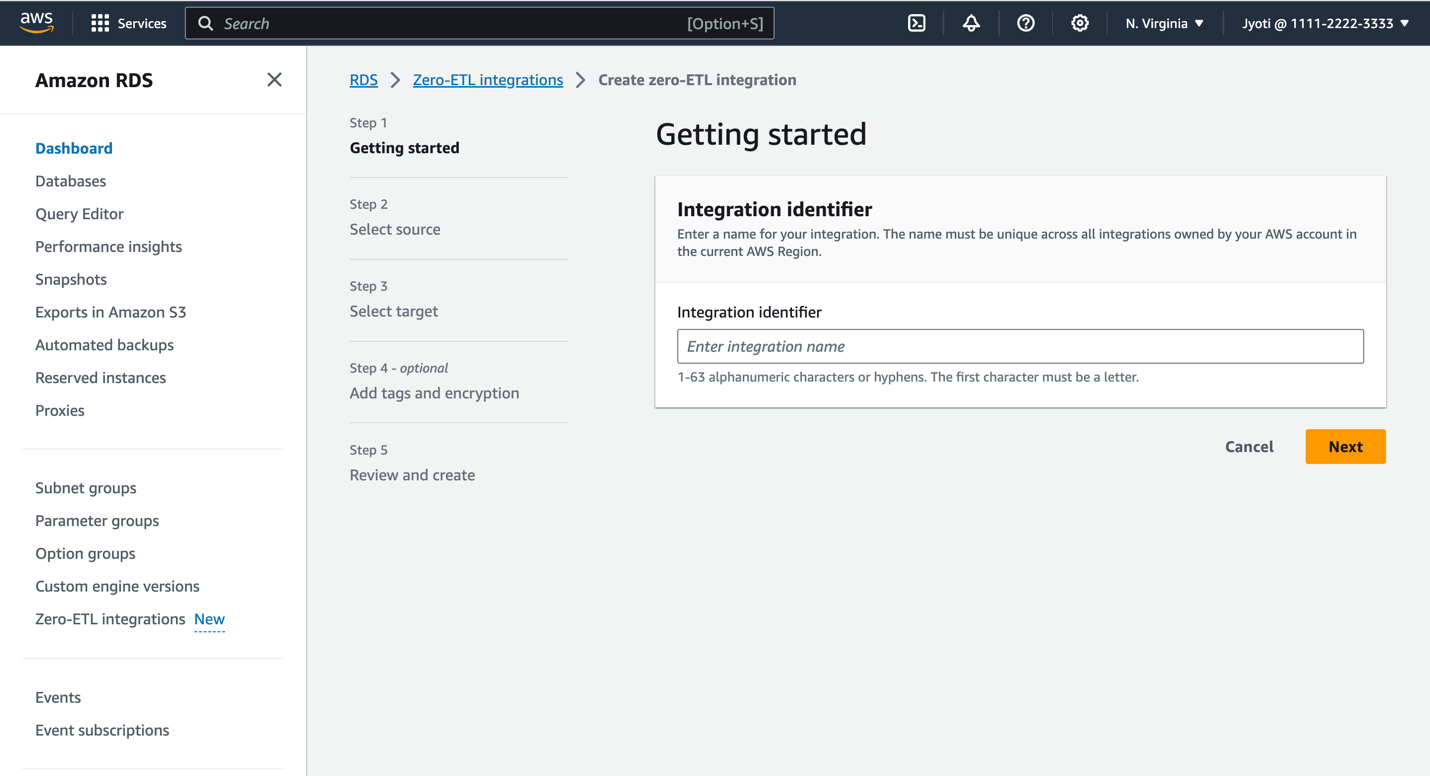Open Performance insights in the sidebar
This screenshot has width=1430, height=776.
[x=108, y=247]
